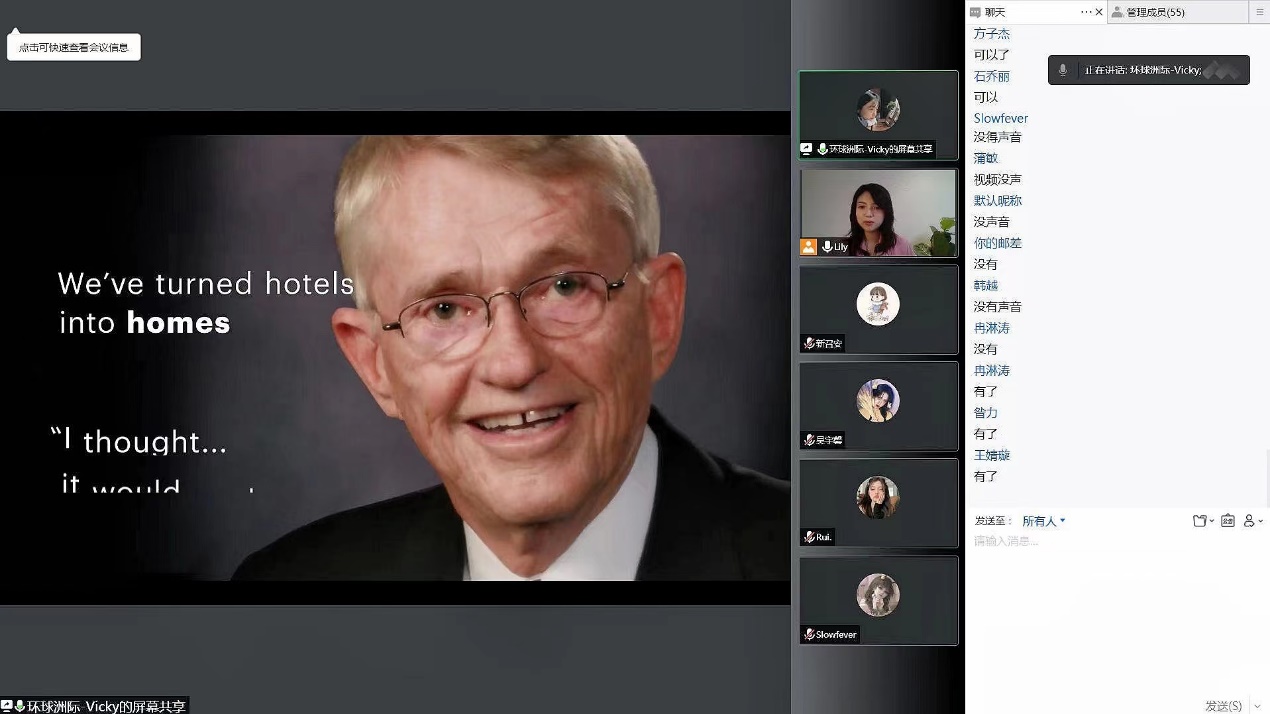The width and height of the screenshot is (1270, 714).
Task: Click the orange host icon on Lily's tile
Action: coord(808,246)
